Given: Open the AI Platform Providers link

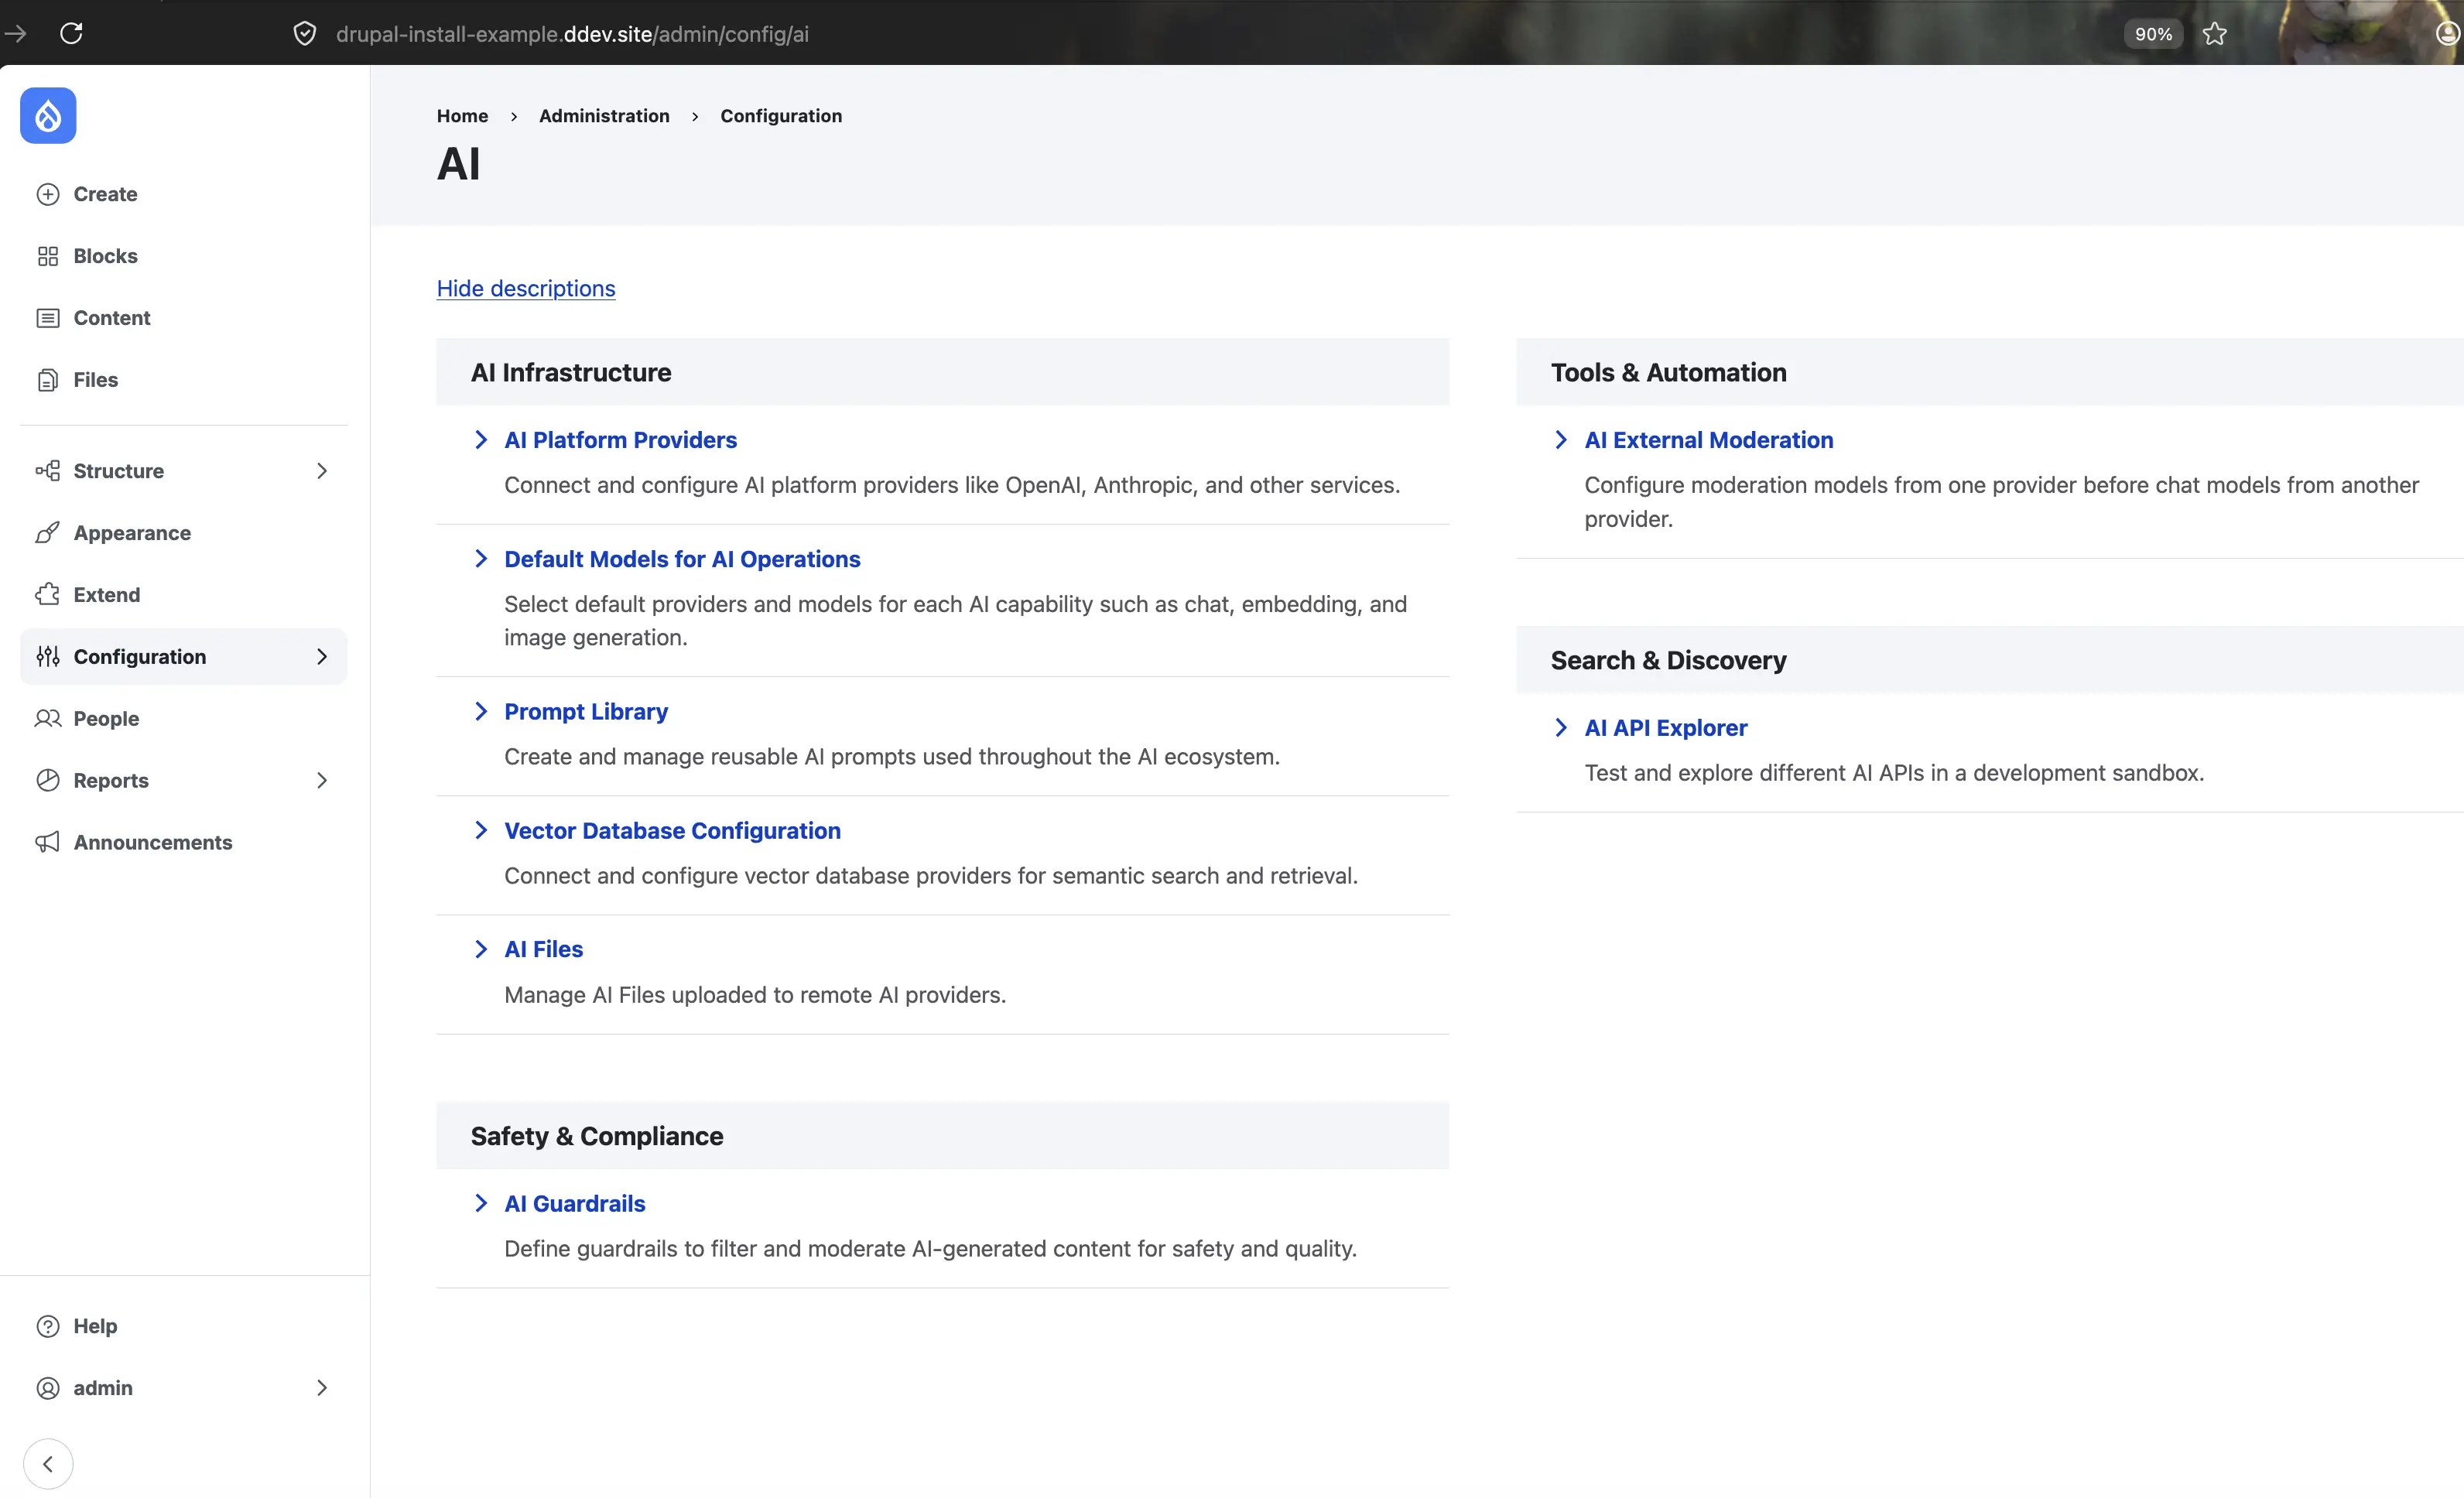Looking at the screenshot, I should coord(620,440).
